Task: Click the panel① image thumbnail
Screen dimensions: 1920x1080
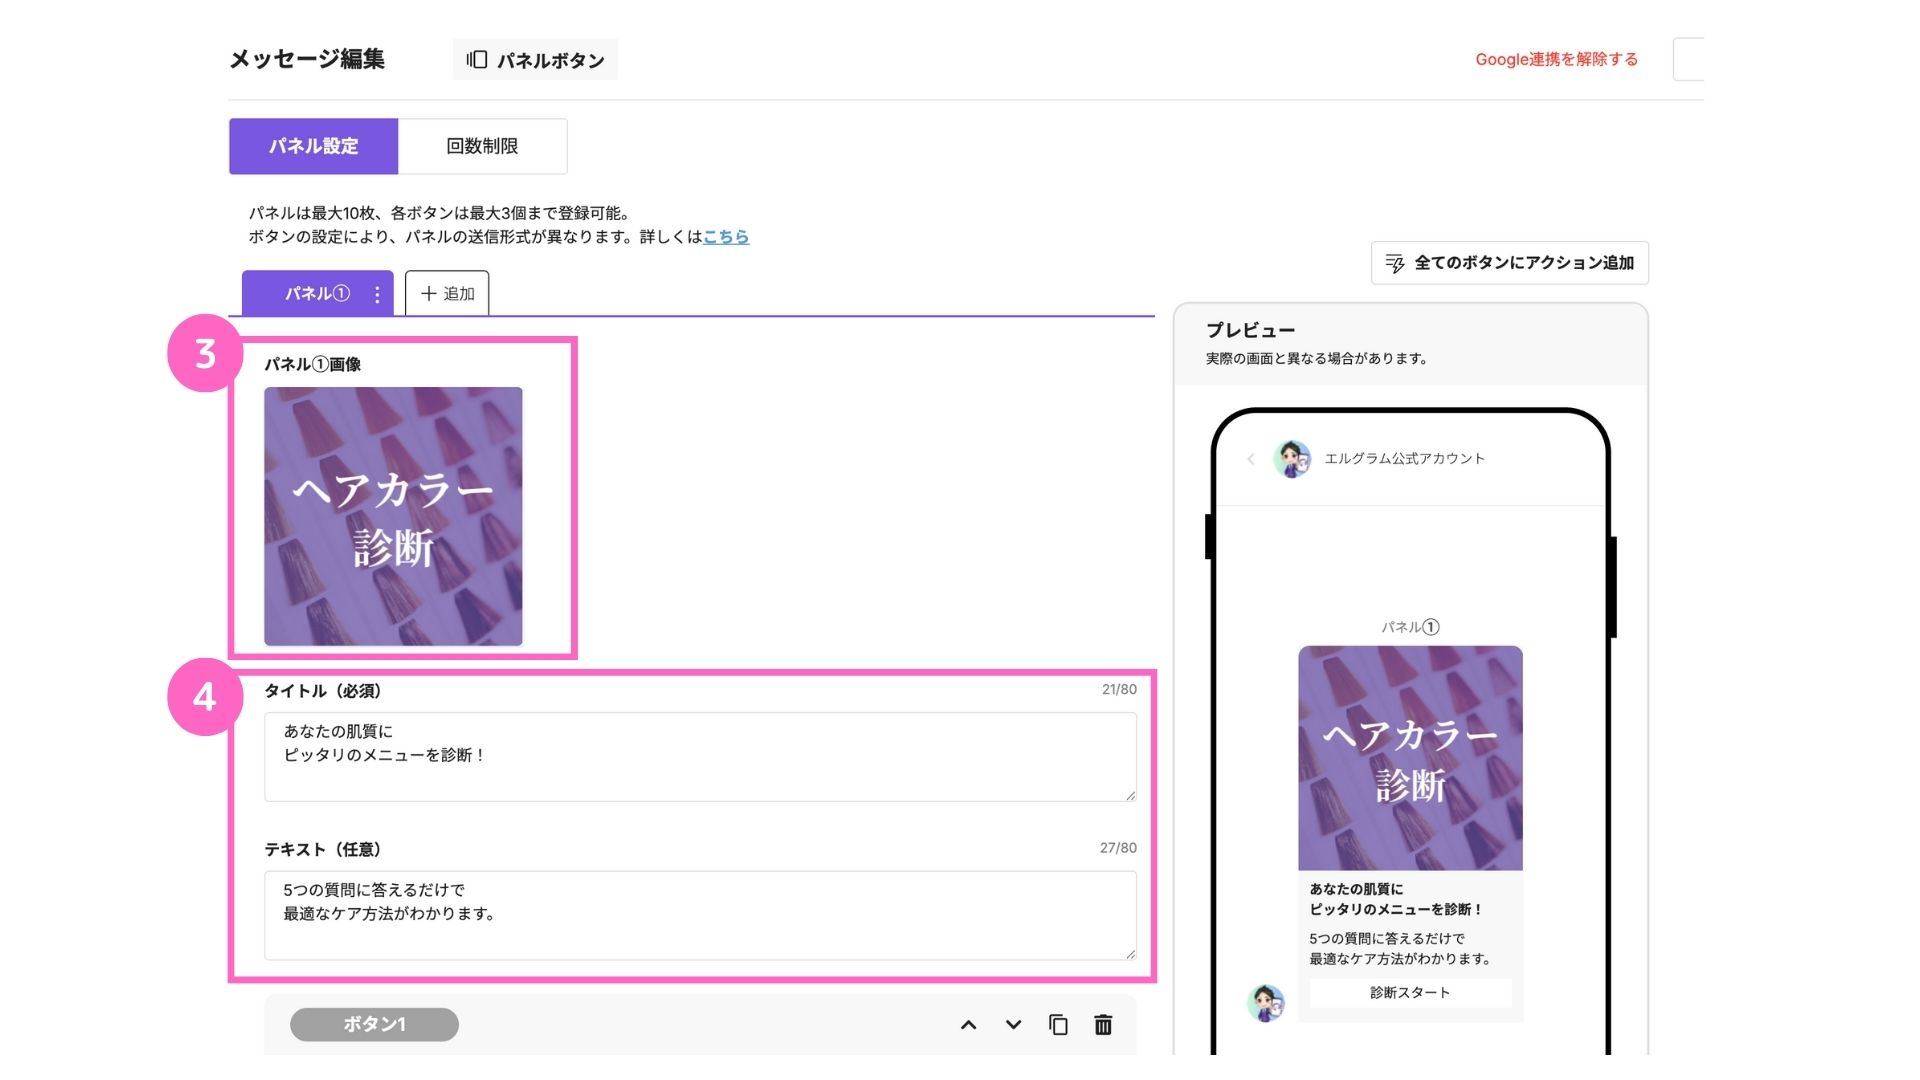Action: coord(393,516)
